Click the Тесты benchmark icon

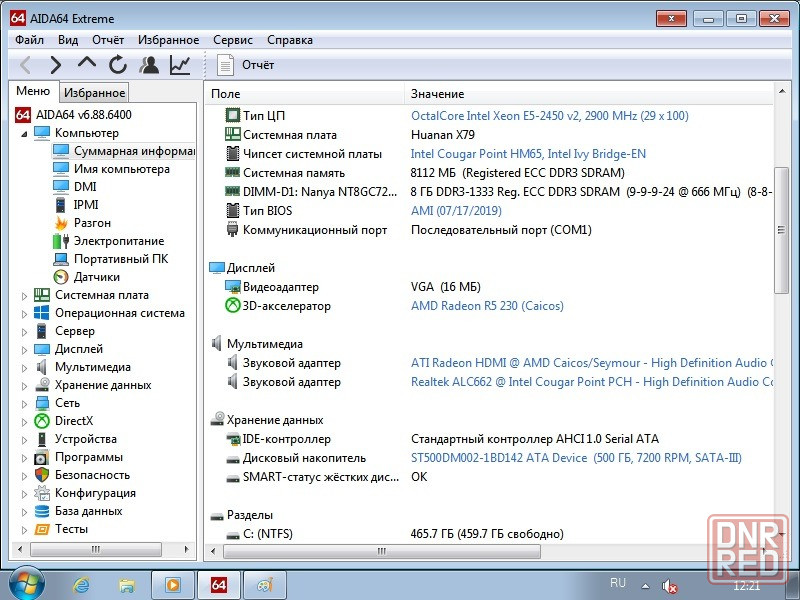41,529
